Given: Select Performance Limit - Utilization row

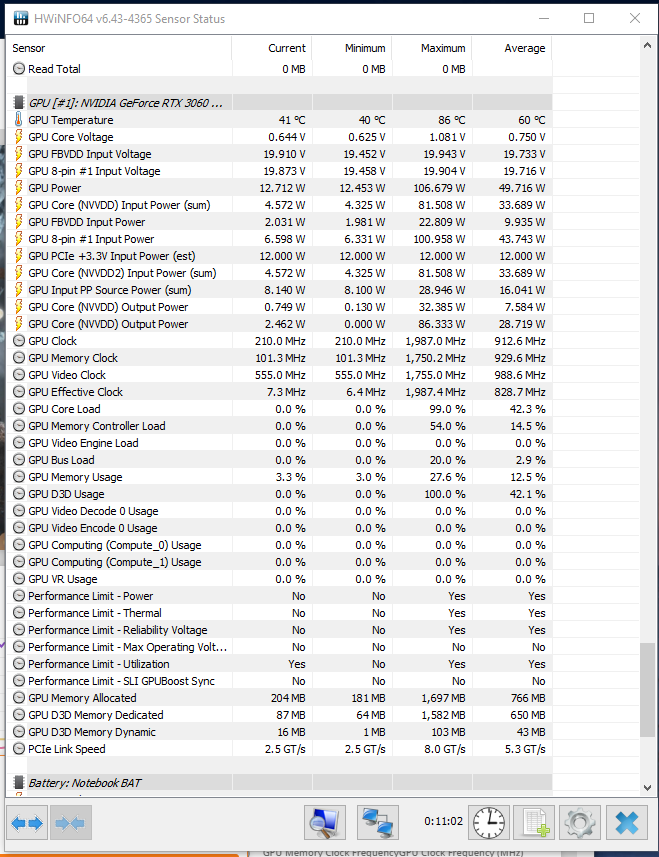Looking at the screenshot, I should tap(279, 664).
